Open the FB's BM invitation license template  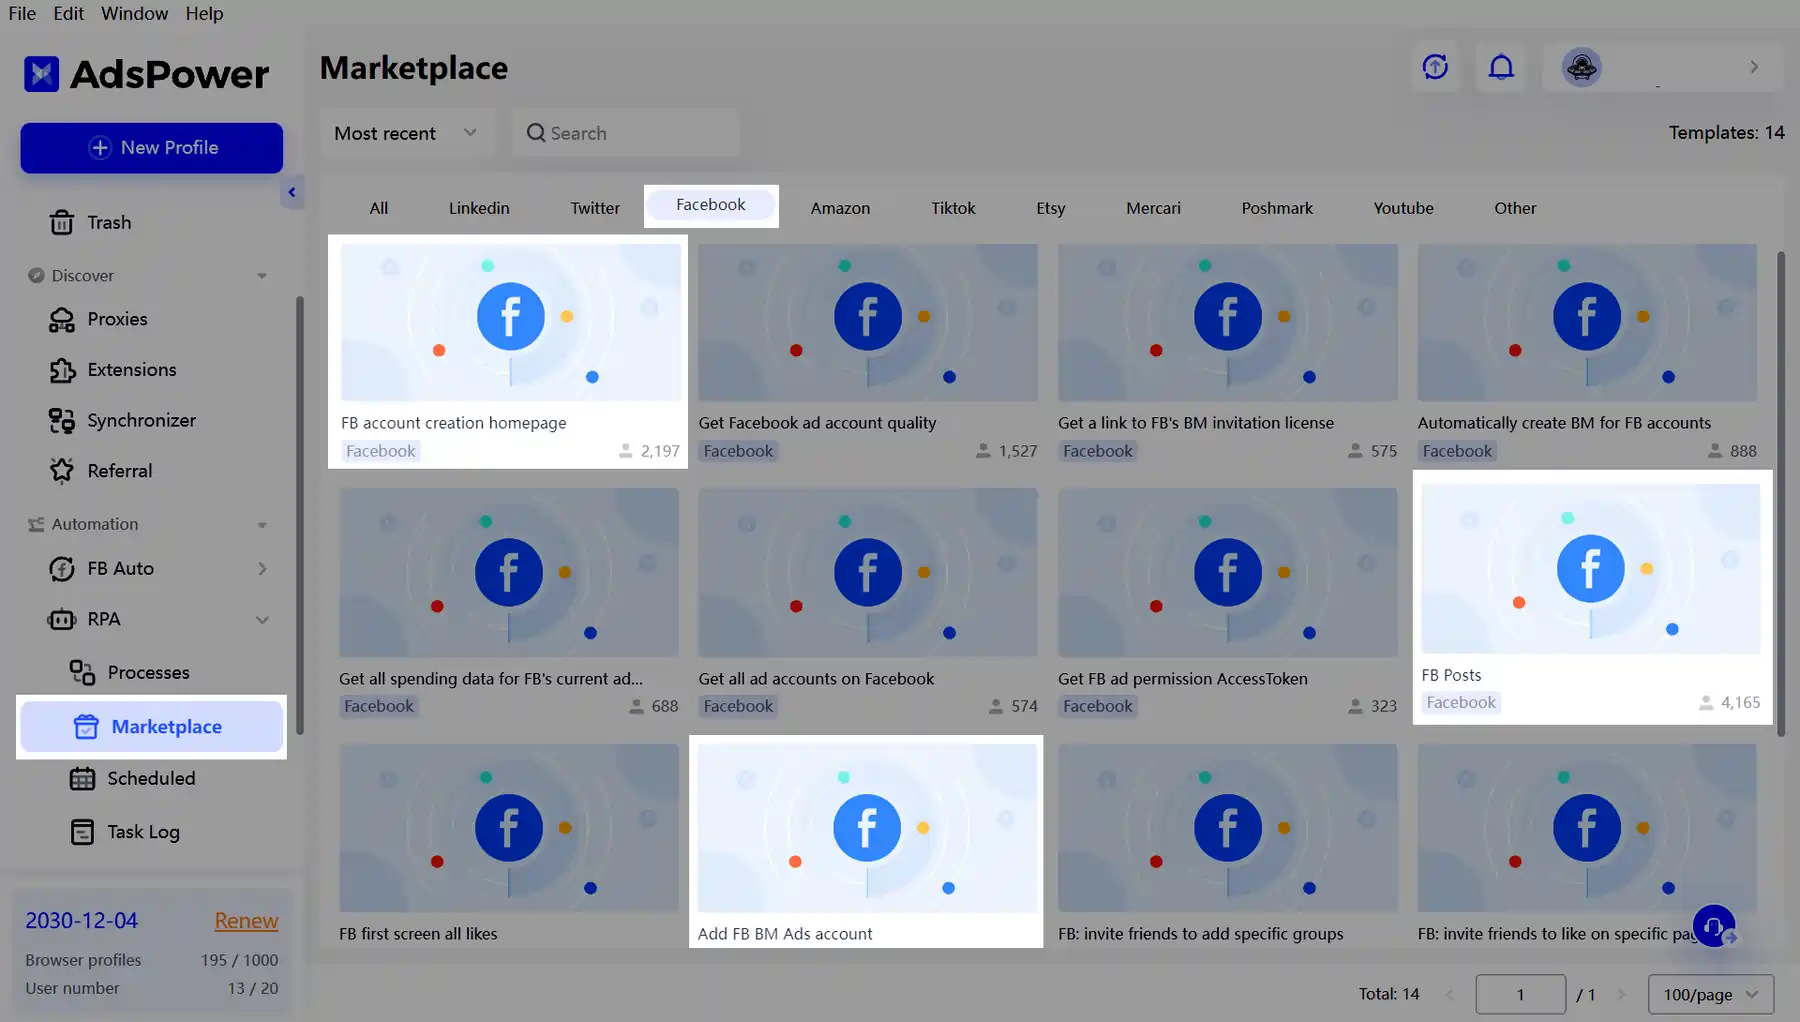[1228, 352]
